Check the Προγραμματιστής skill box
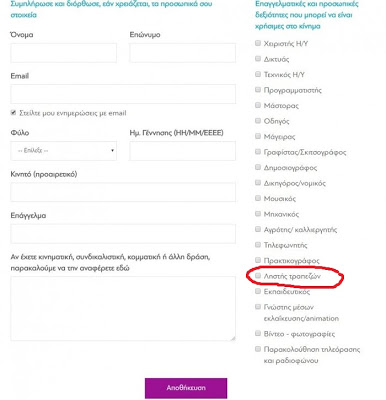The image size is (386, 400). click(258, 90)
